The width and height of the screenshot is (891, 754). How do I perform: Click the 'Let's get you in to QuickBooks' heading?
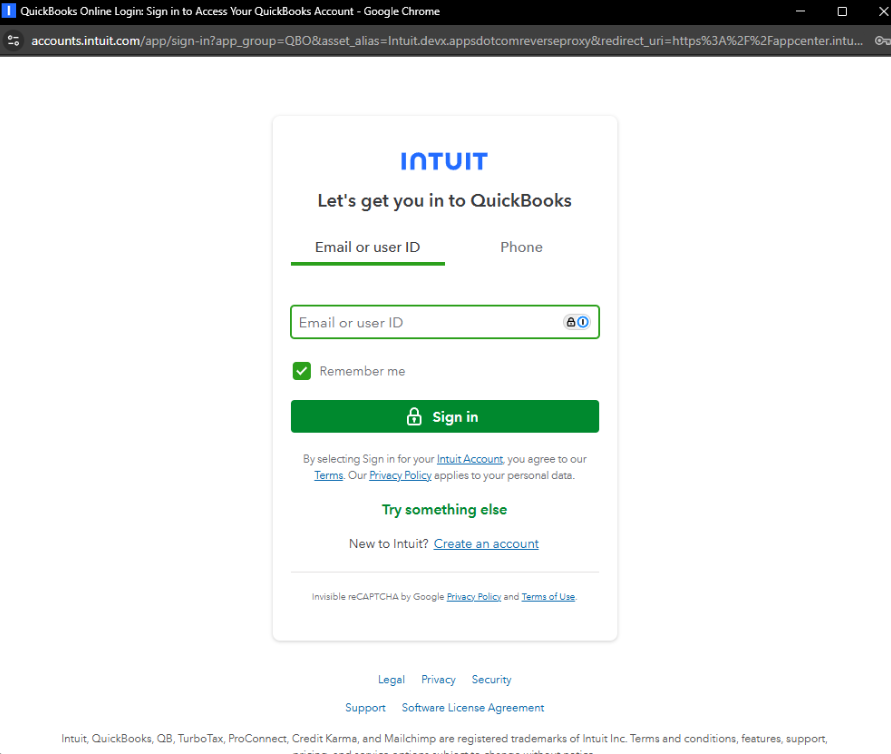point(444,201)
